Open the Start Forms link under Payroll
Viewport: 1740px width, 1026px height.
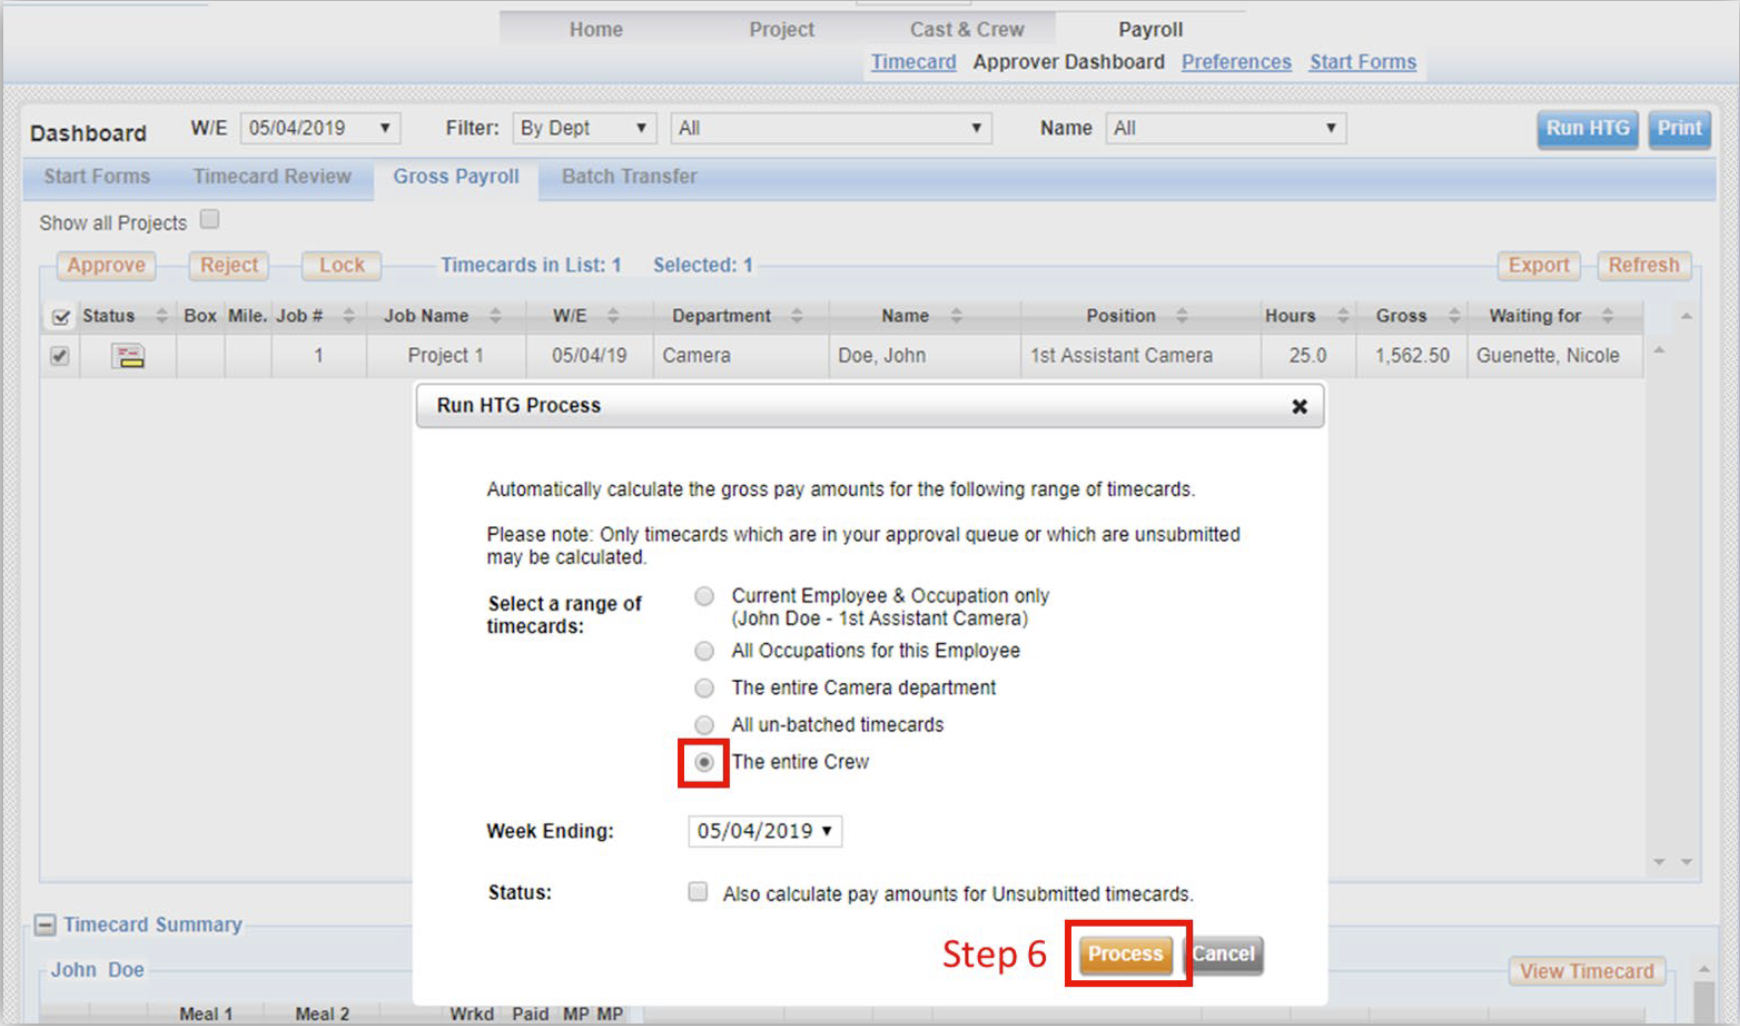click(1363, 62)
